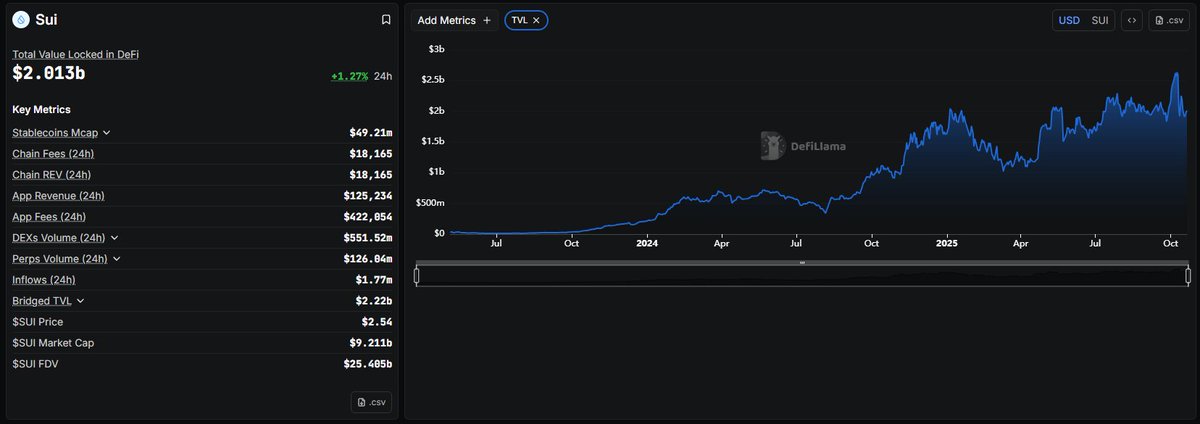Switch chart denomination to SUI
The image size is (1200, 424).
[1099, 20]
